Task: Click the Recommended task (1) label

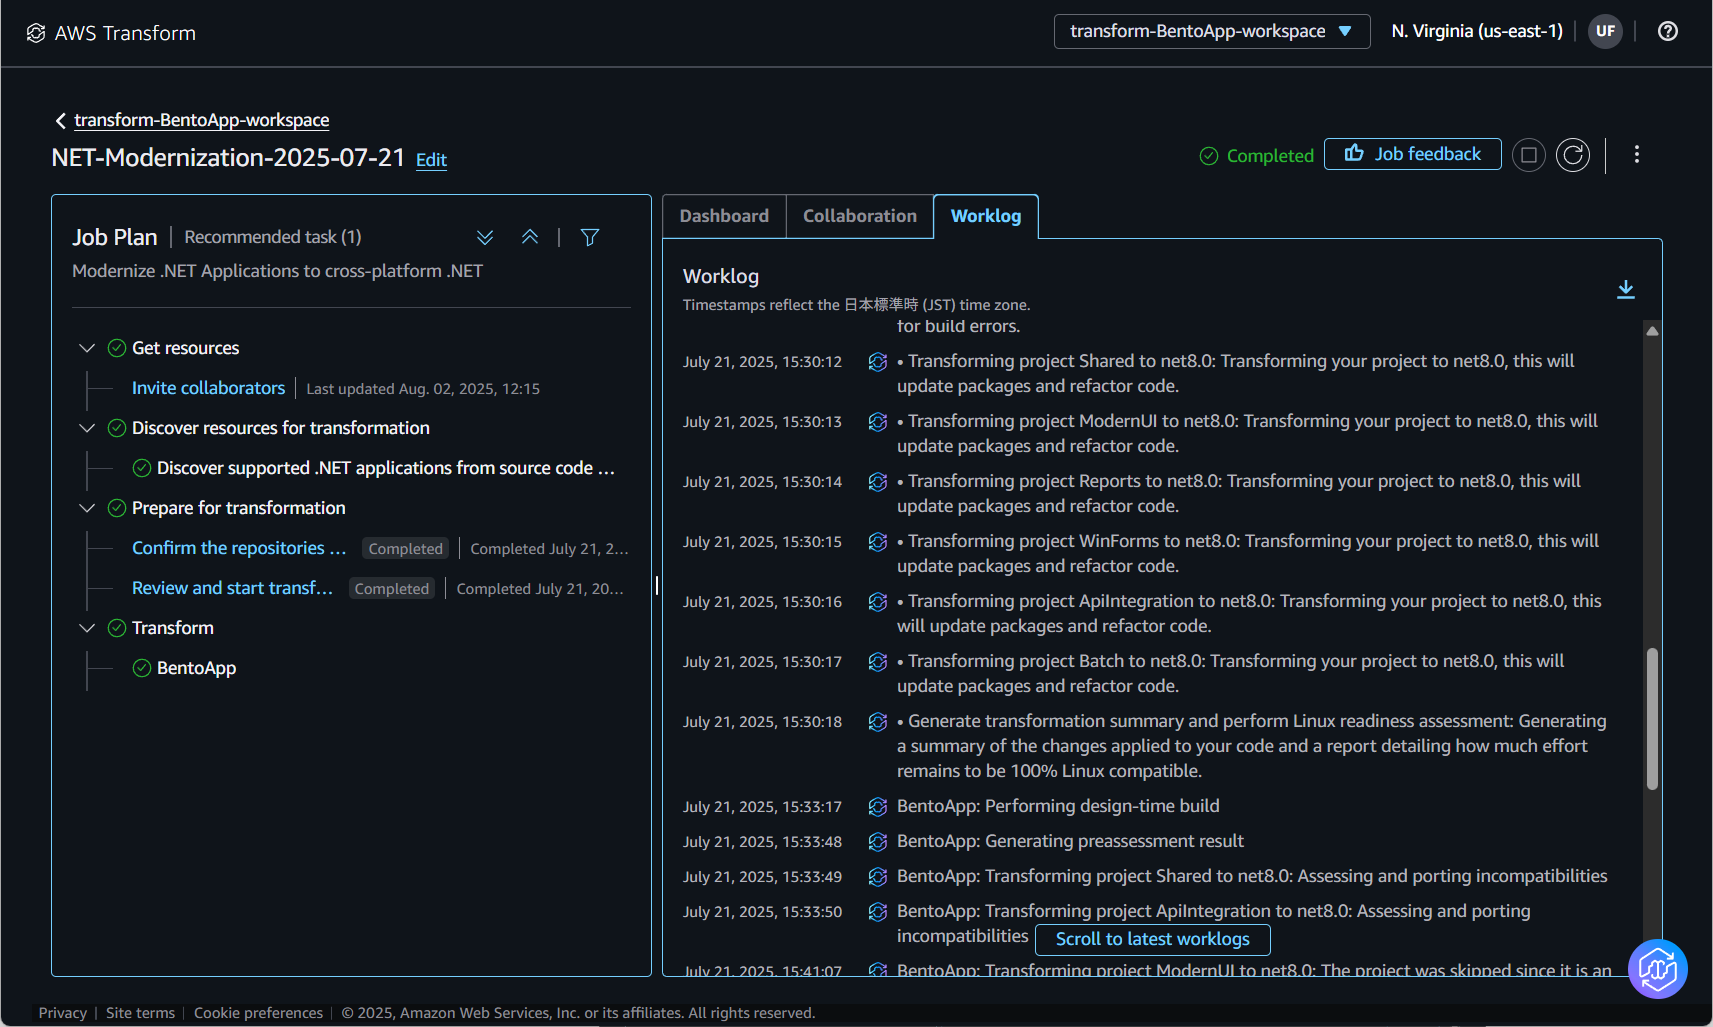Action: tap(273, 237)
